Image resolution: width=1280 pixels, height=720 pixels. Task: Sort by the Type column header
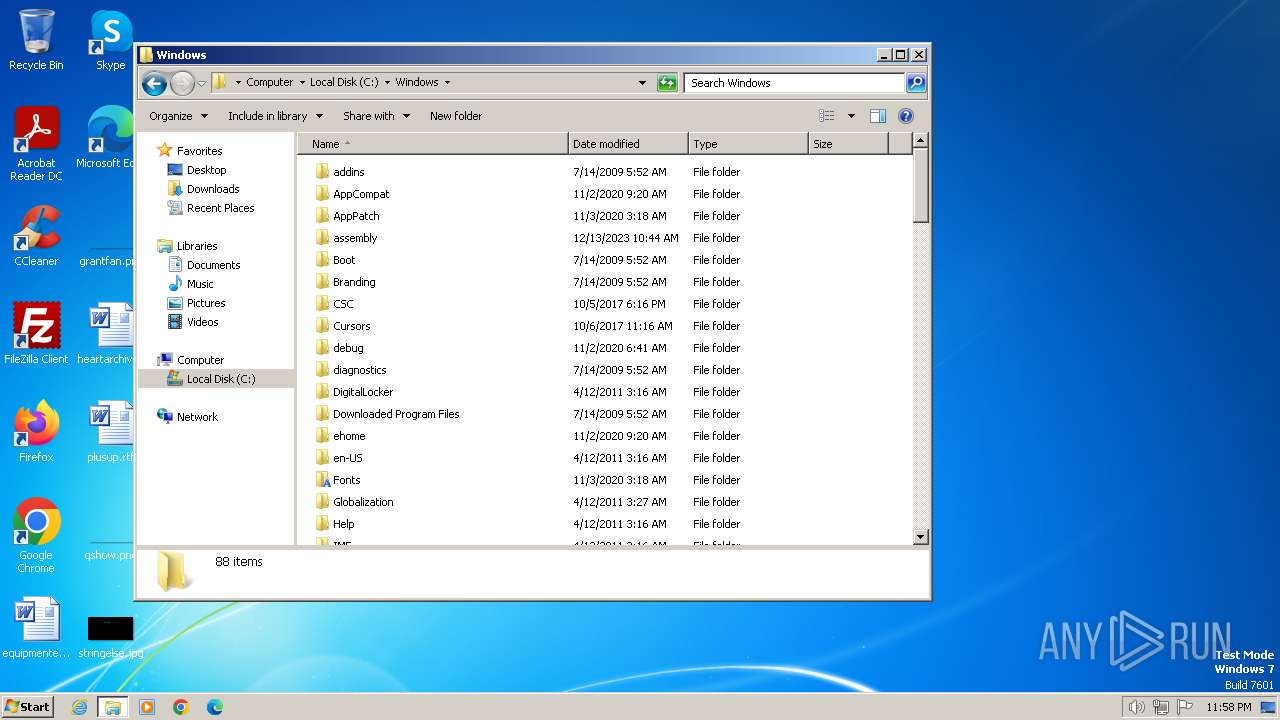[748, 144]
